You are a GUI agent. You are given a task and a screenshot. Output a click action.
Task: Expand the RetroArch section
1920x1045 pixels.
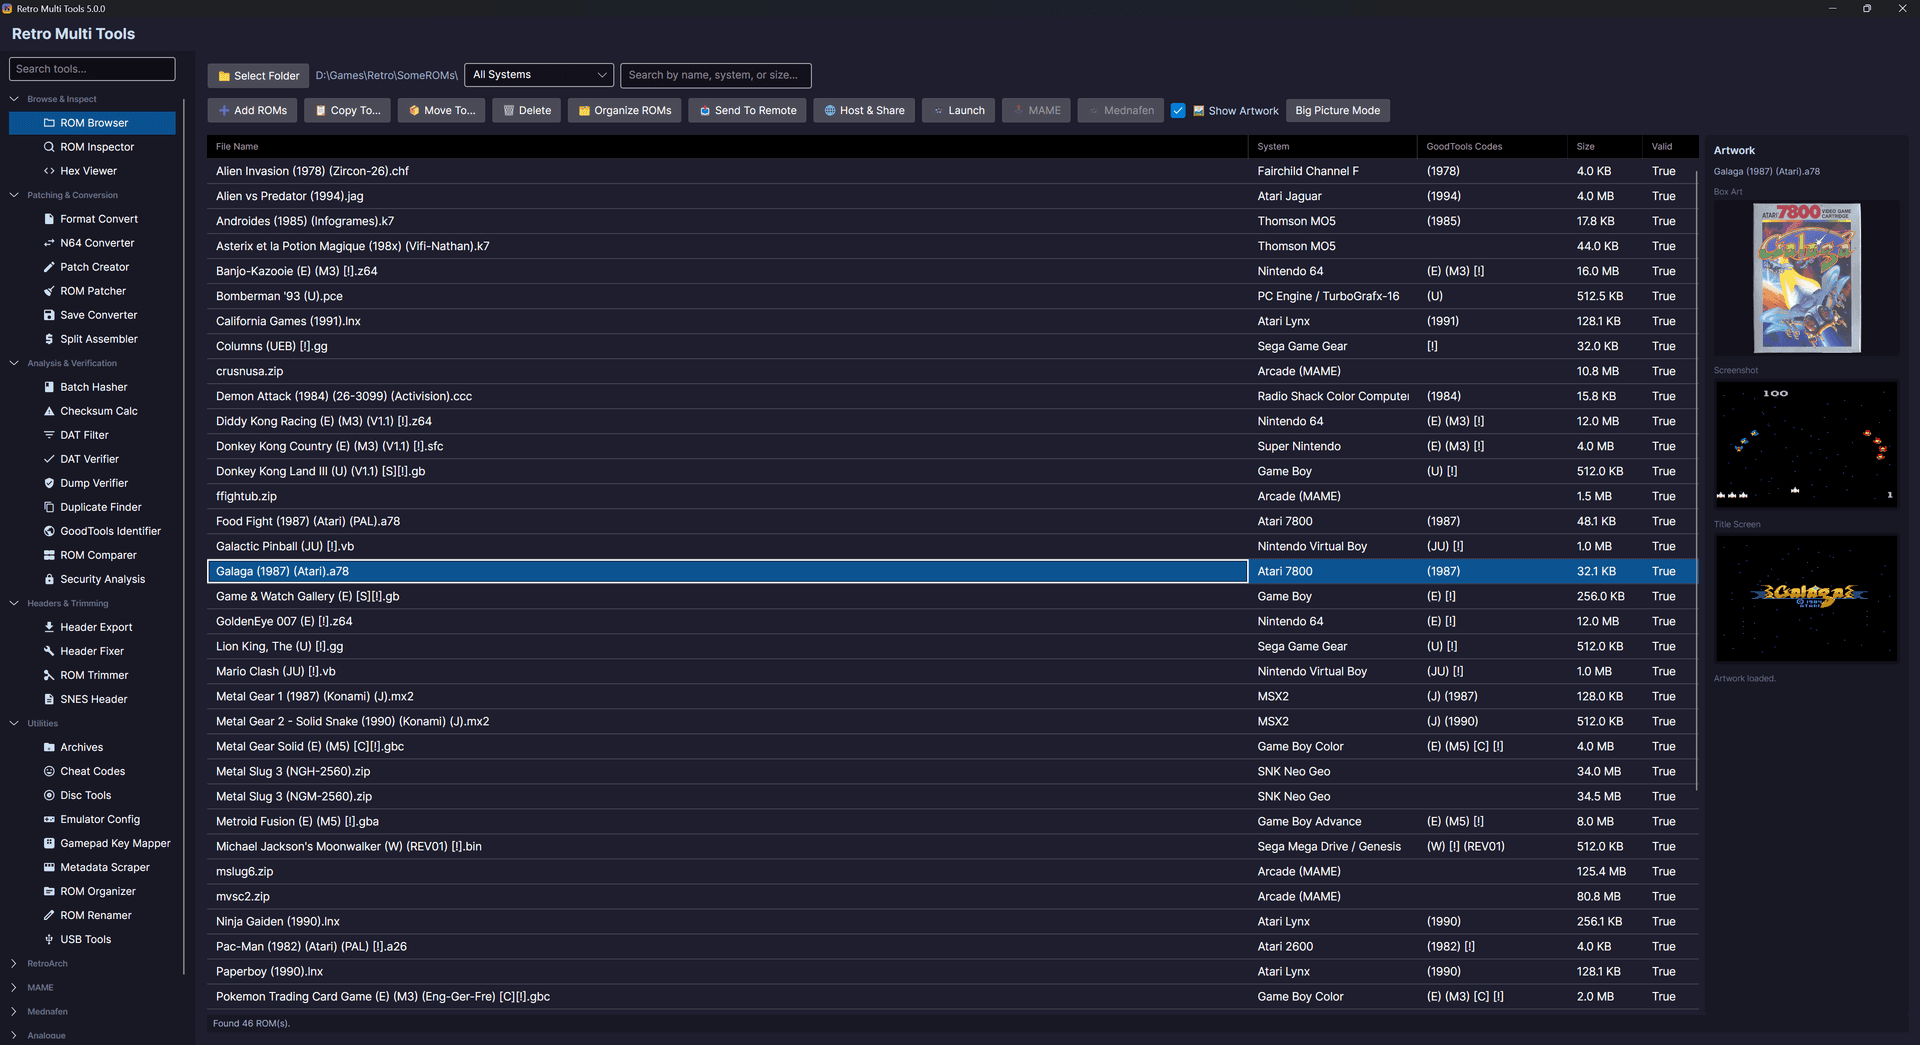click(x=14, y=963)
